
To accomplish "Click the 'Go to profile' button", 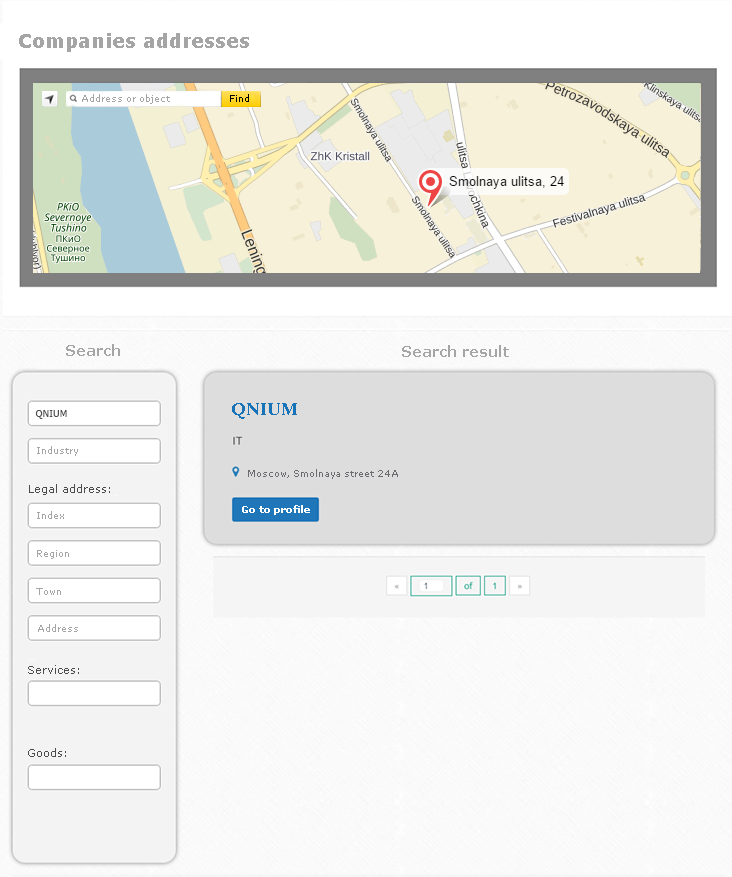I will (x=276, y=510).
